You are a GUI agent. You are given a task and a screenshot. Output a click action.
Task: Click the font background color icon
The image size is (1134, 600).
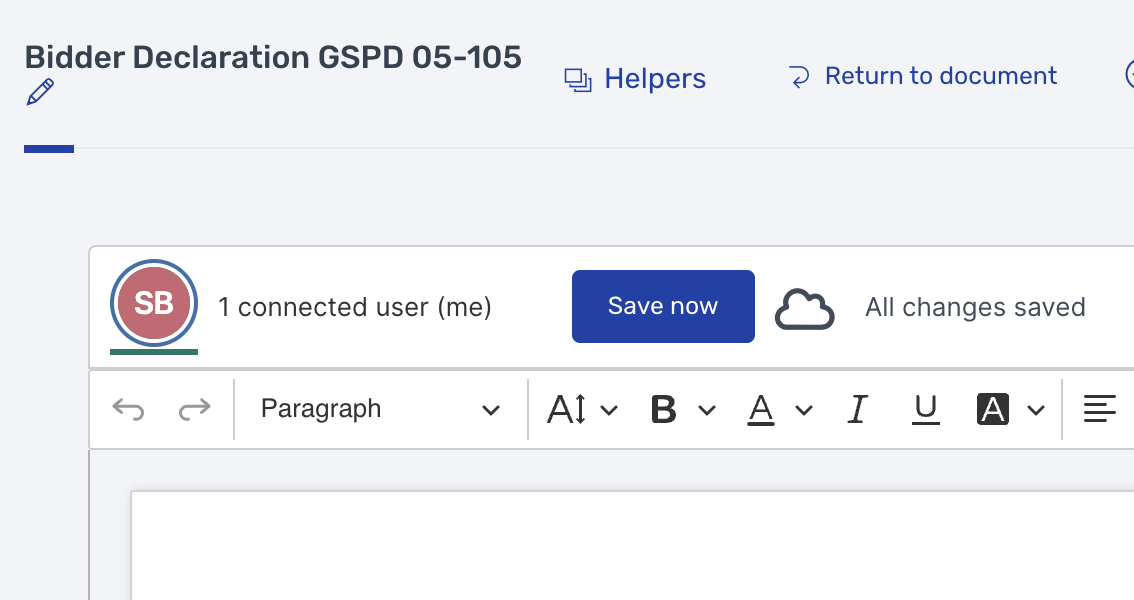pos(993,410)
